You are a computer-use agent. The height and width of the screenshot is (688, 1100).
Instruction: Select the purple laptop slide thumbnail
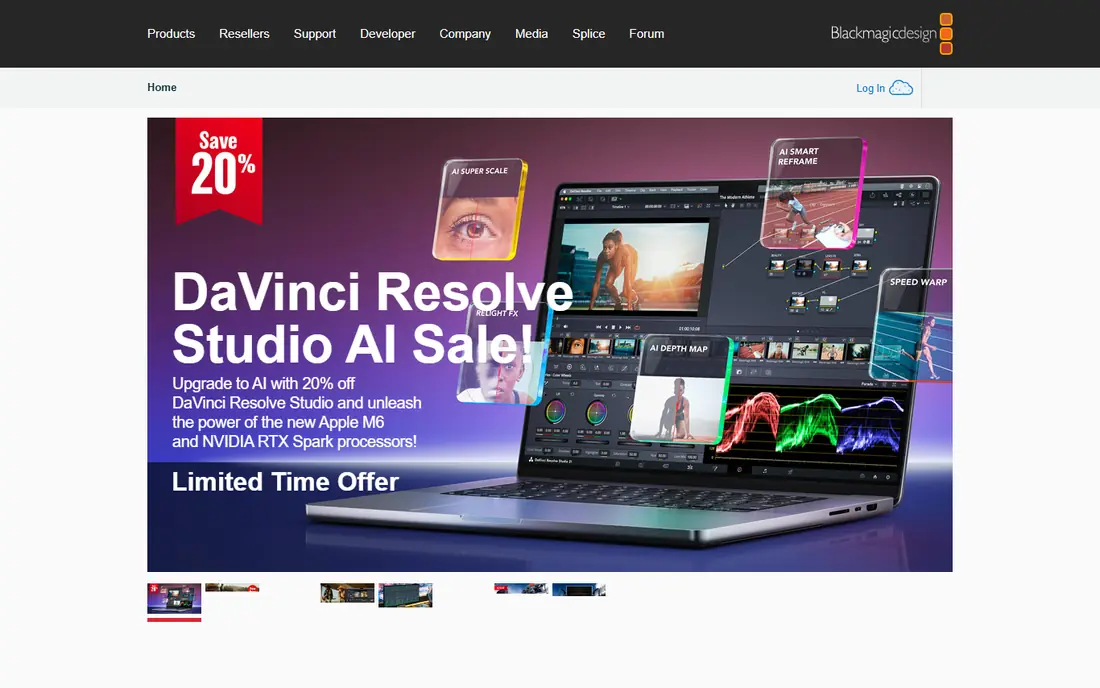[174, 598]
